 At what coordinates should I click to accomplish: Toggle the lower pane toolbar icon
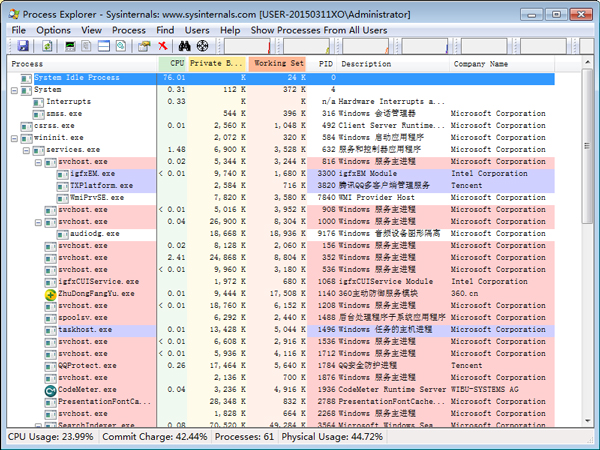pos(104,46)
